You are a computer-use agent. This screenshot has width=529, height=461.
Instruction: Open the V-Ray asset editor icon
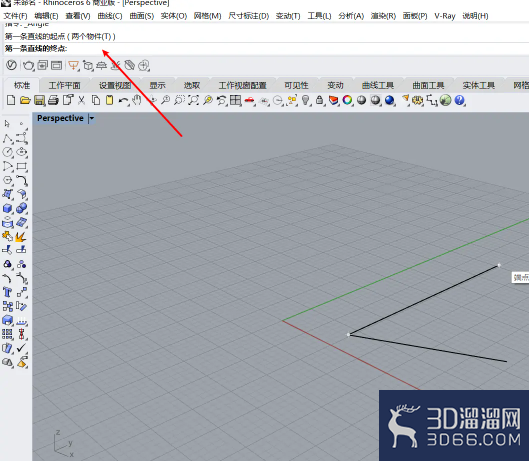point(11,65)
